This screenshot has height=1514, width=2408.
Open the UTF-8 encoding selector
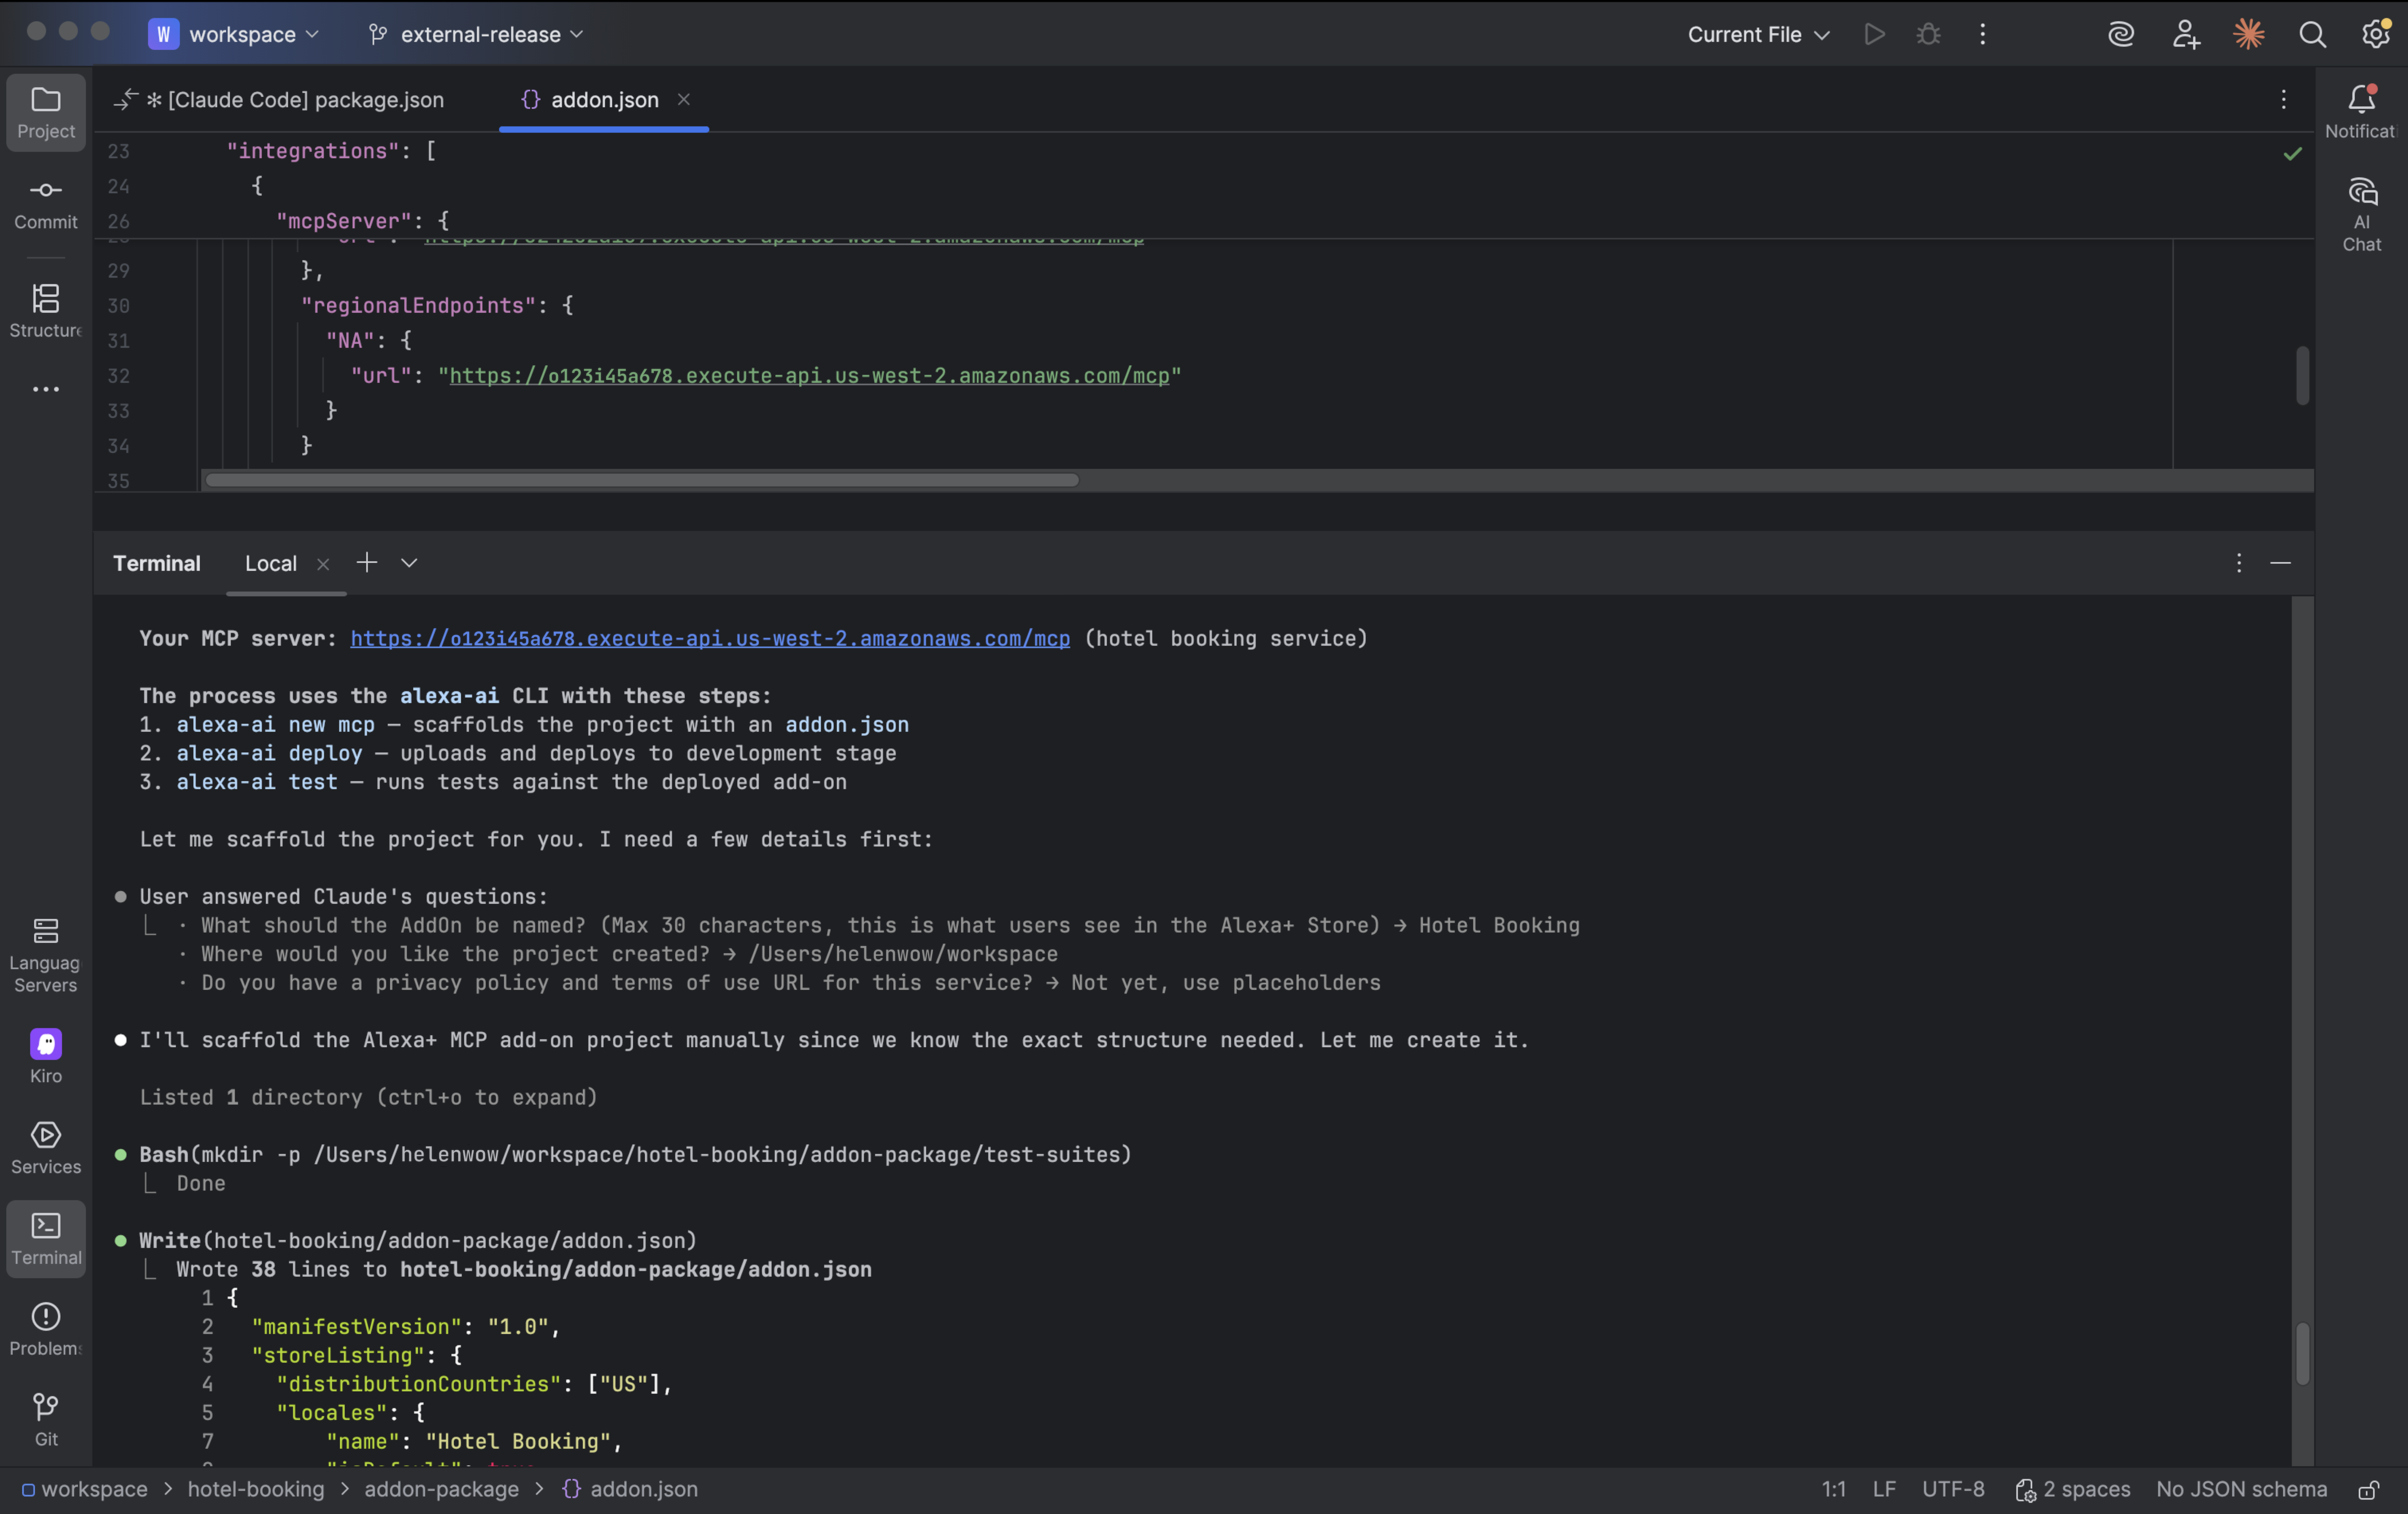pos(1953,1490)
